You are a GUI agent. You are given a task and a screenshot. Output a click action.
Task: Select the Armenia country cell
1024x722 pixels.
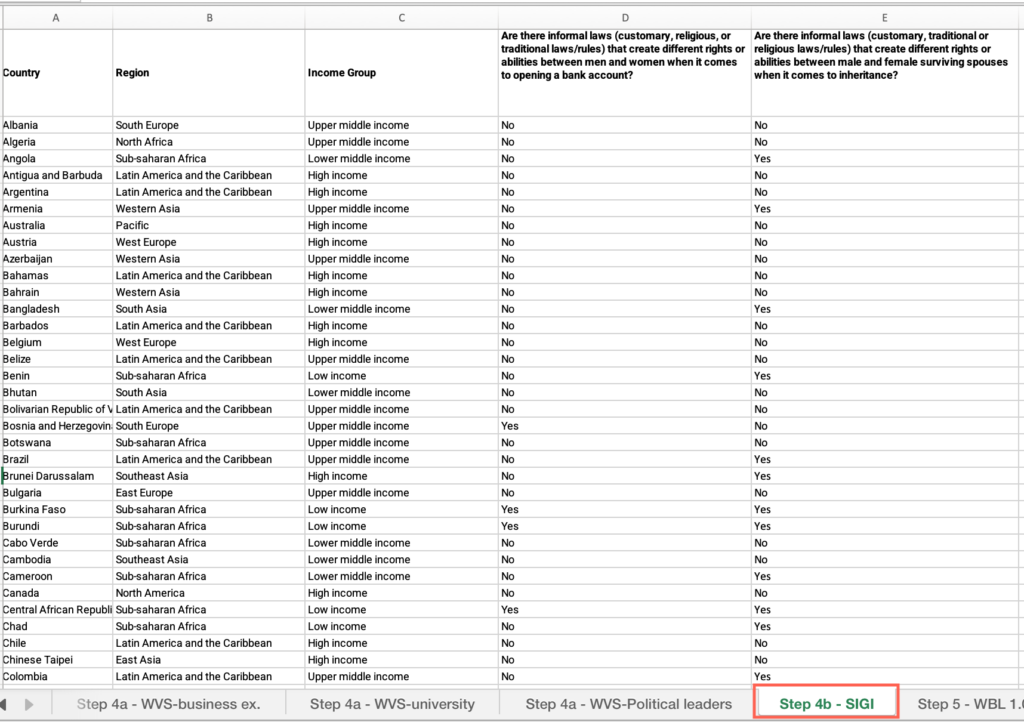pos(57,209)
